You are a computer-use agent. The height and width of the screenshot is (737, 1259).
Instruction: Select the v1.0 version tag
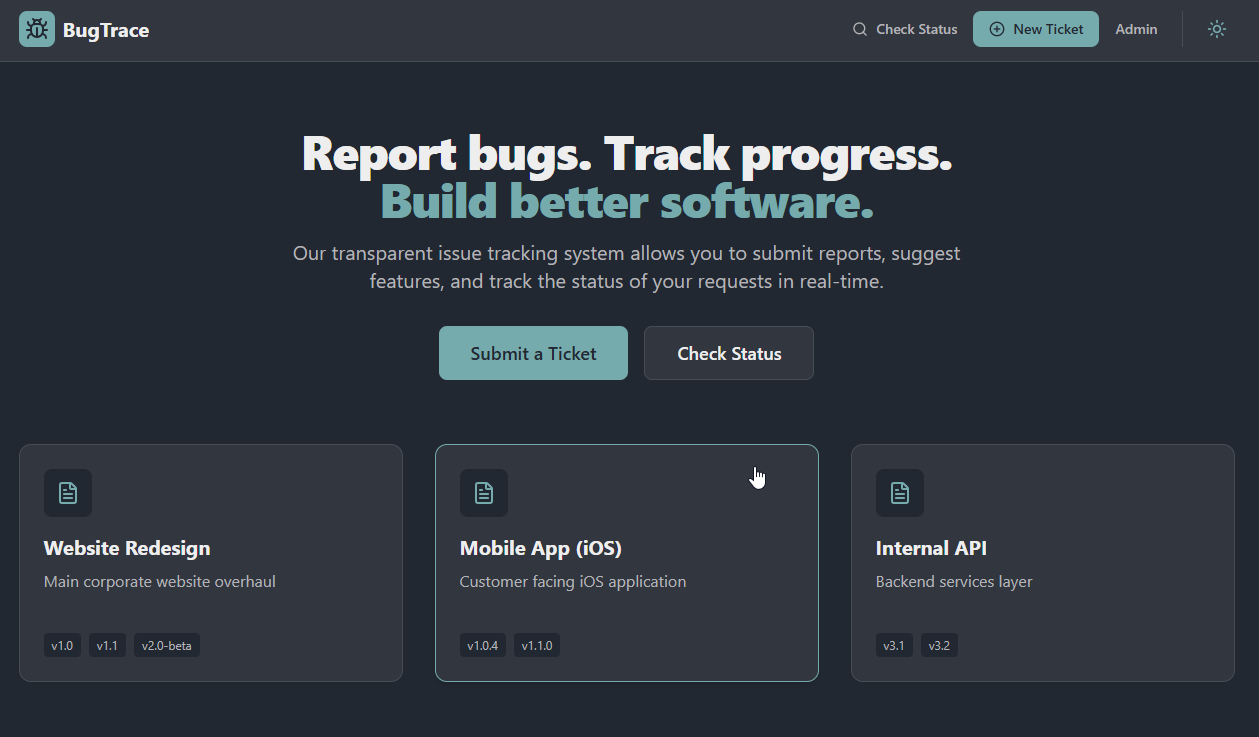tap(62, 645)
